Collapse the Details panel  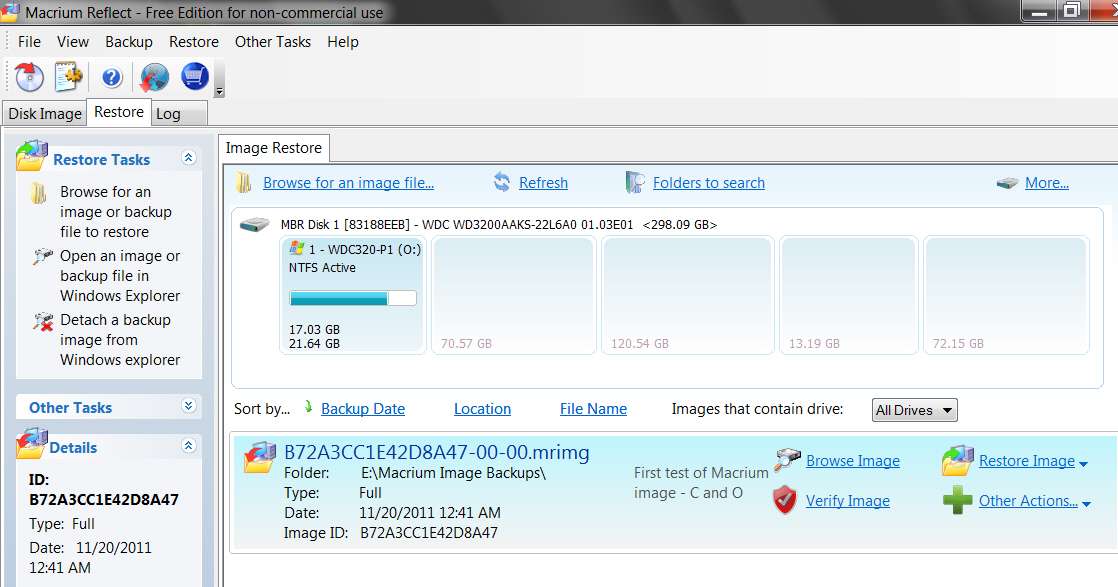pyautogui.click(x=188, y=446)
